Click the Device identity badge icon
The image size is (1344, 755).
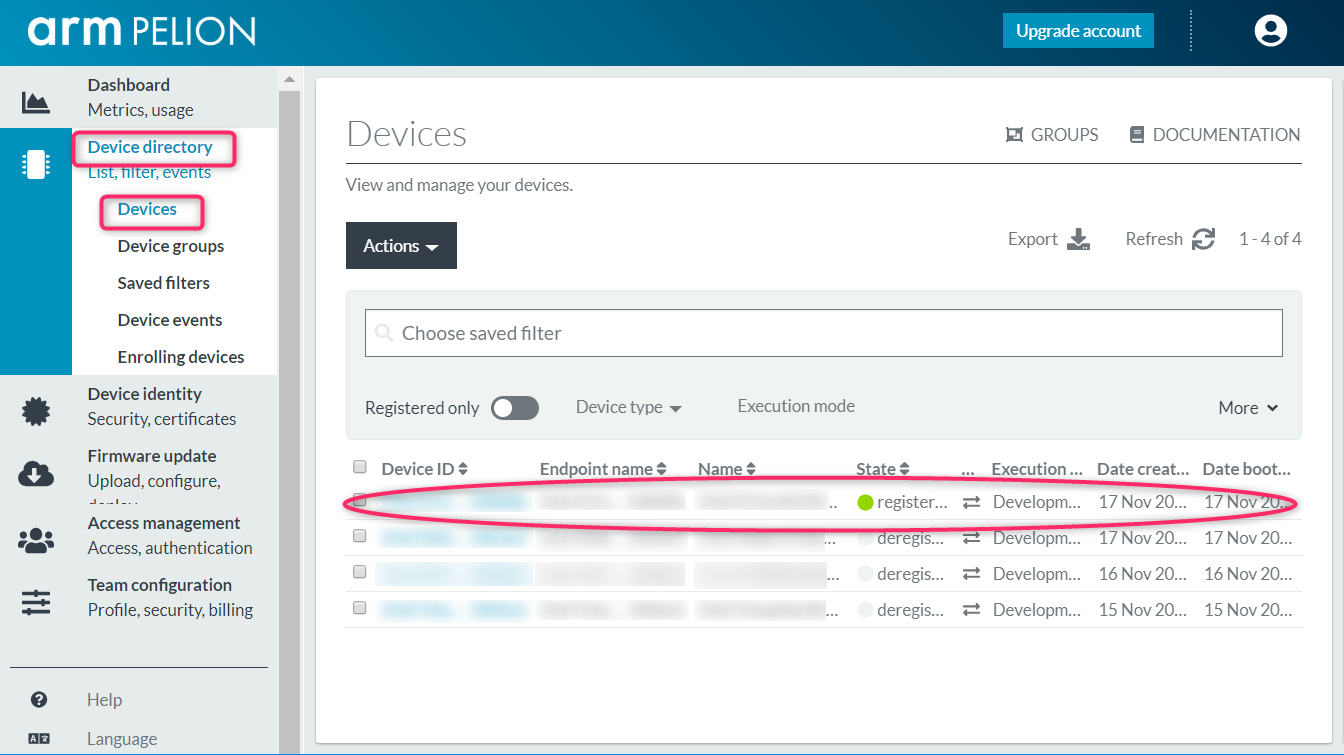coord(36,411)
